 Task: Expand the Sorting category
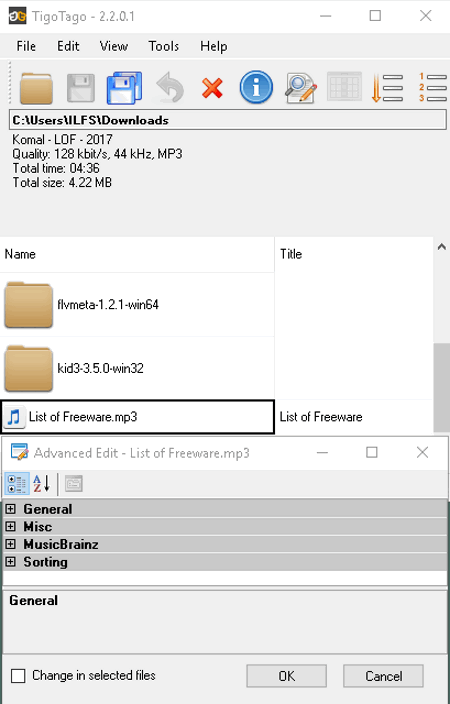point(10,562)
